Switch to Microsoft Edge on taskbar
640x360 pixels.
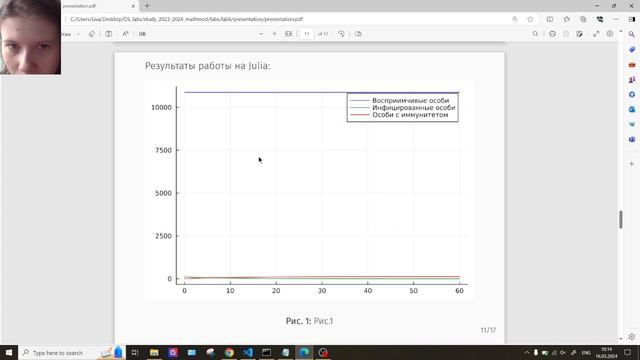point(304,352)
